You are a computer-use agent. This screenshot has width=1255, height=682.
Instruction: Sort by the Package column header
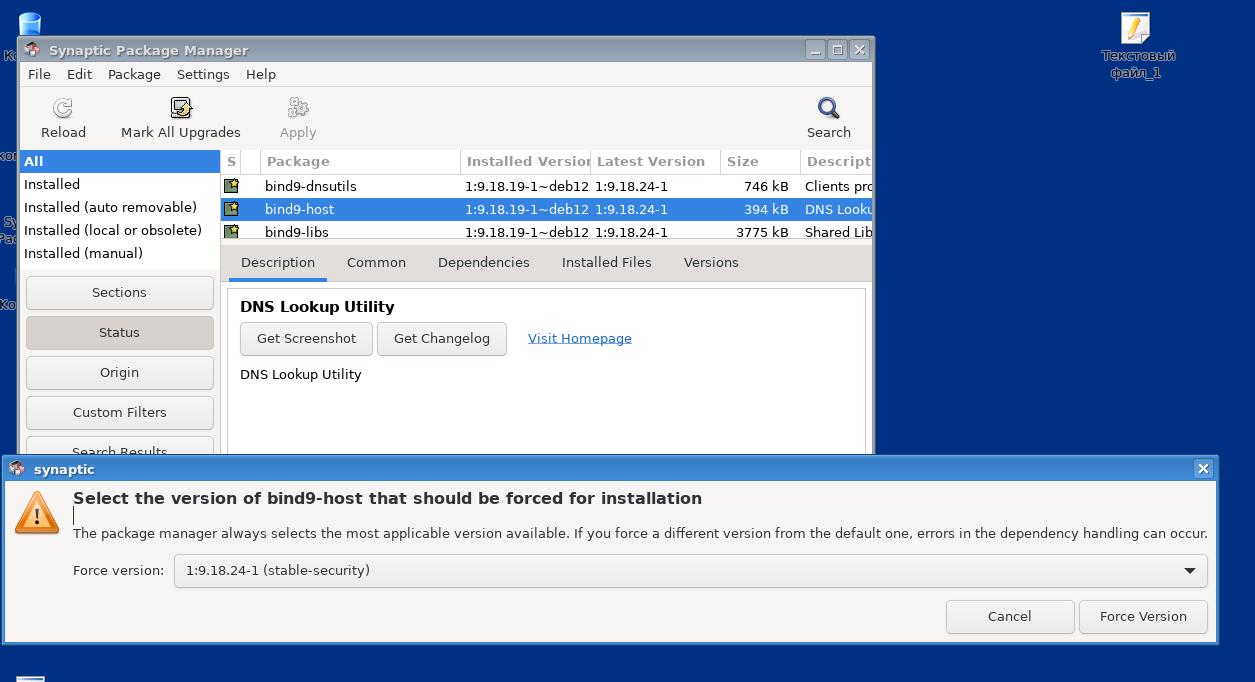click(360, 161)
